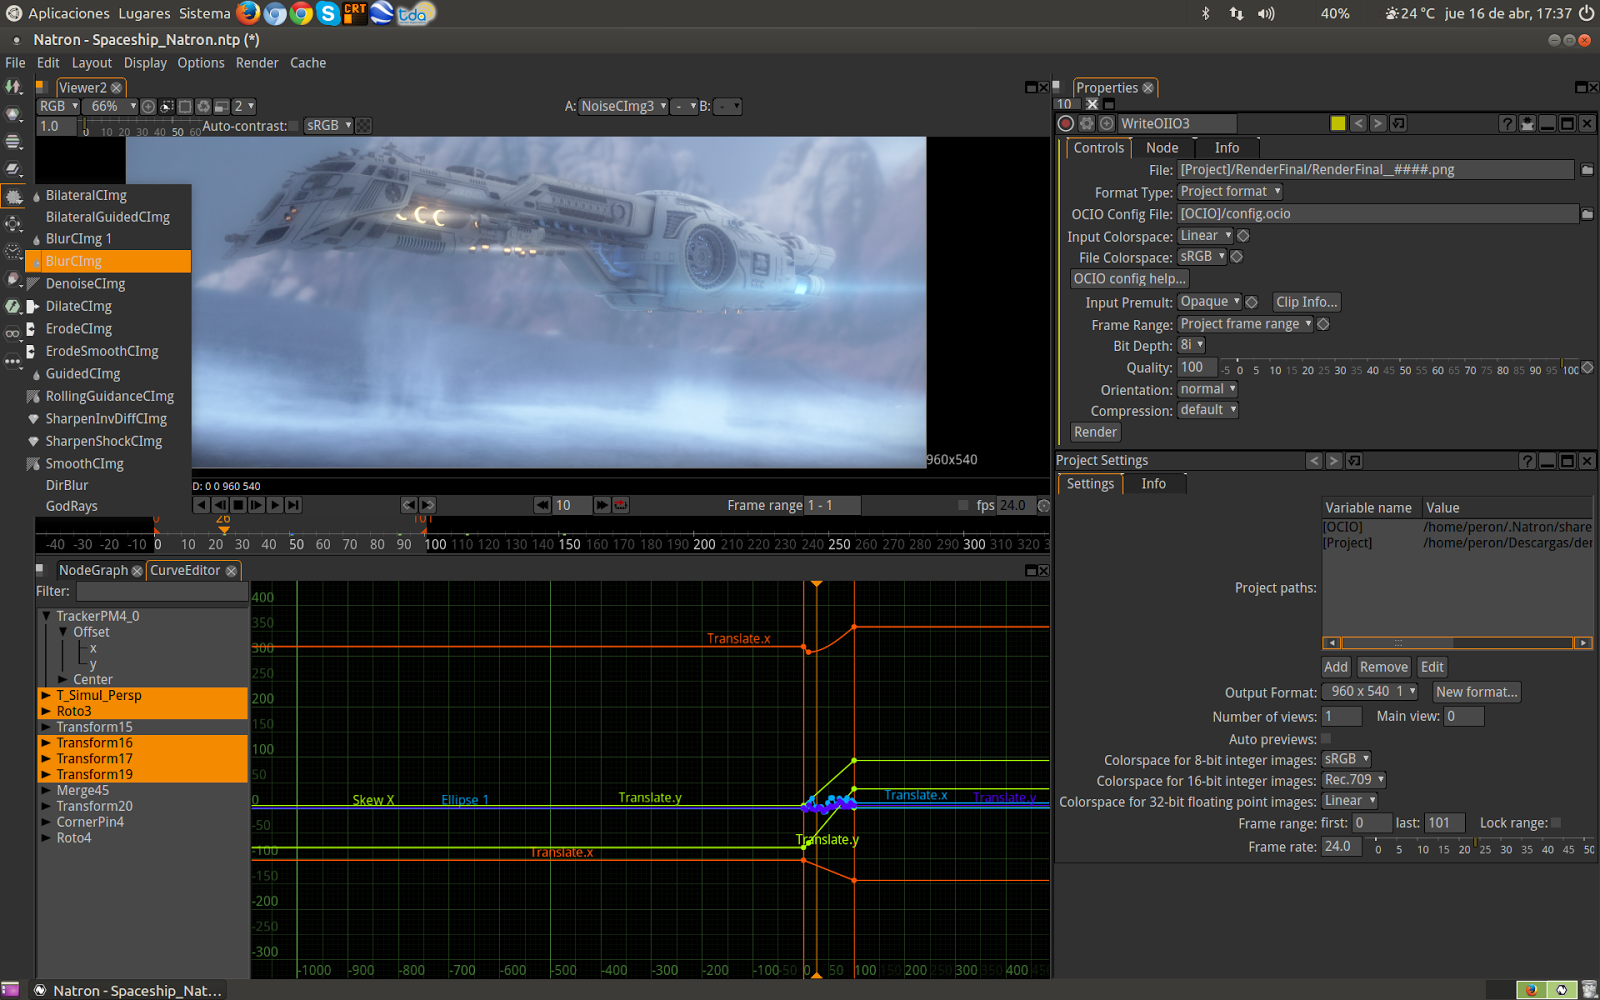This screenshot has height=1000, width=1600.
Task: Open the help icon for WriteOIIO3
Action: (1507, 123)
